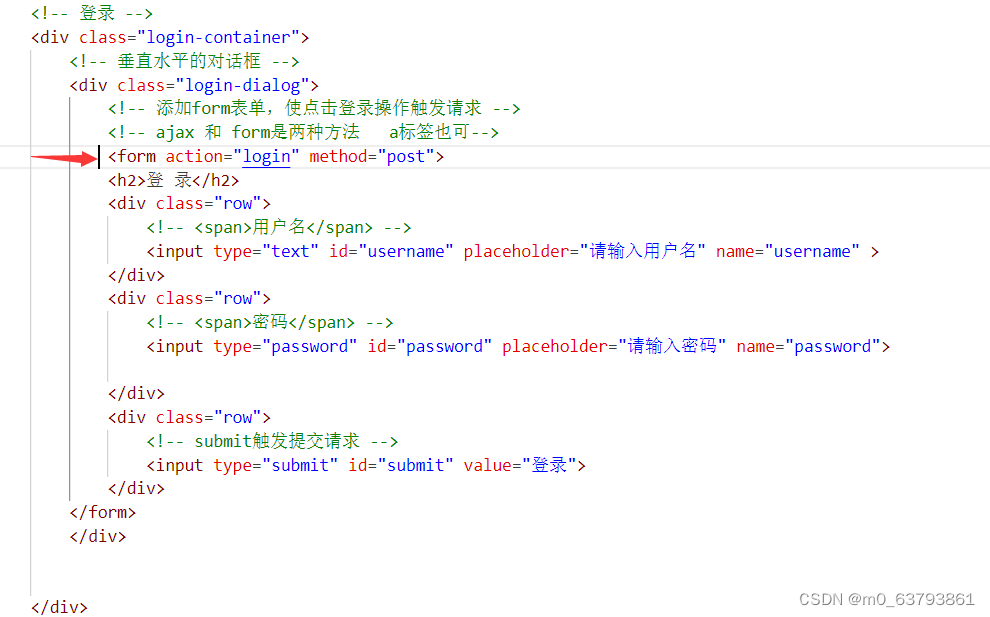This screenshot has height=617, width=990.
Task: Select the class value "login-dialog"
Action: (x=242, y=85)
